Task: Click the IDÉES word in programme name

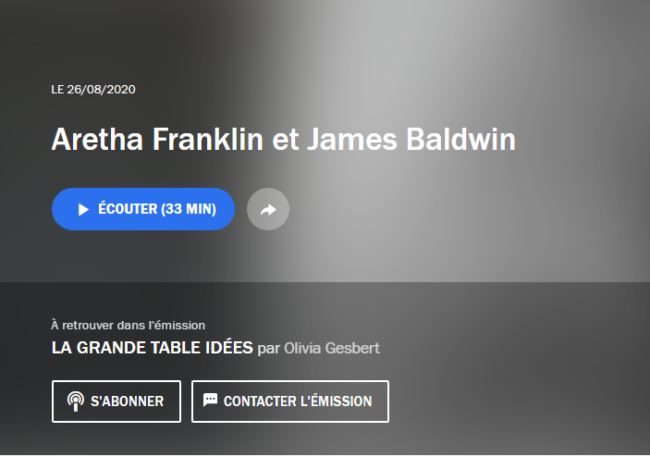Action: point(229,348)
